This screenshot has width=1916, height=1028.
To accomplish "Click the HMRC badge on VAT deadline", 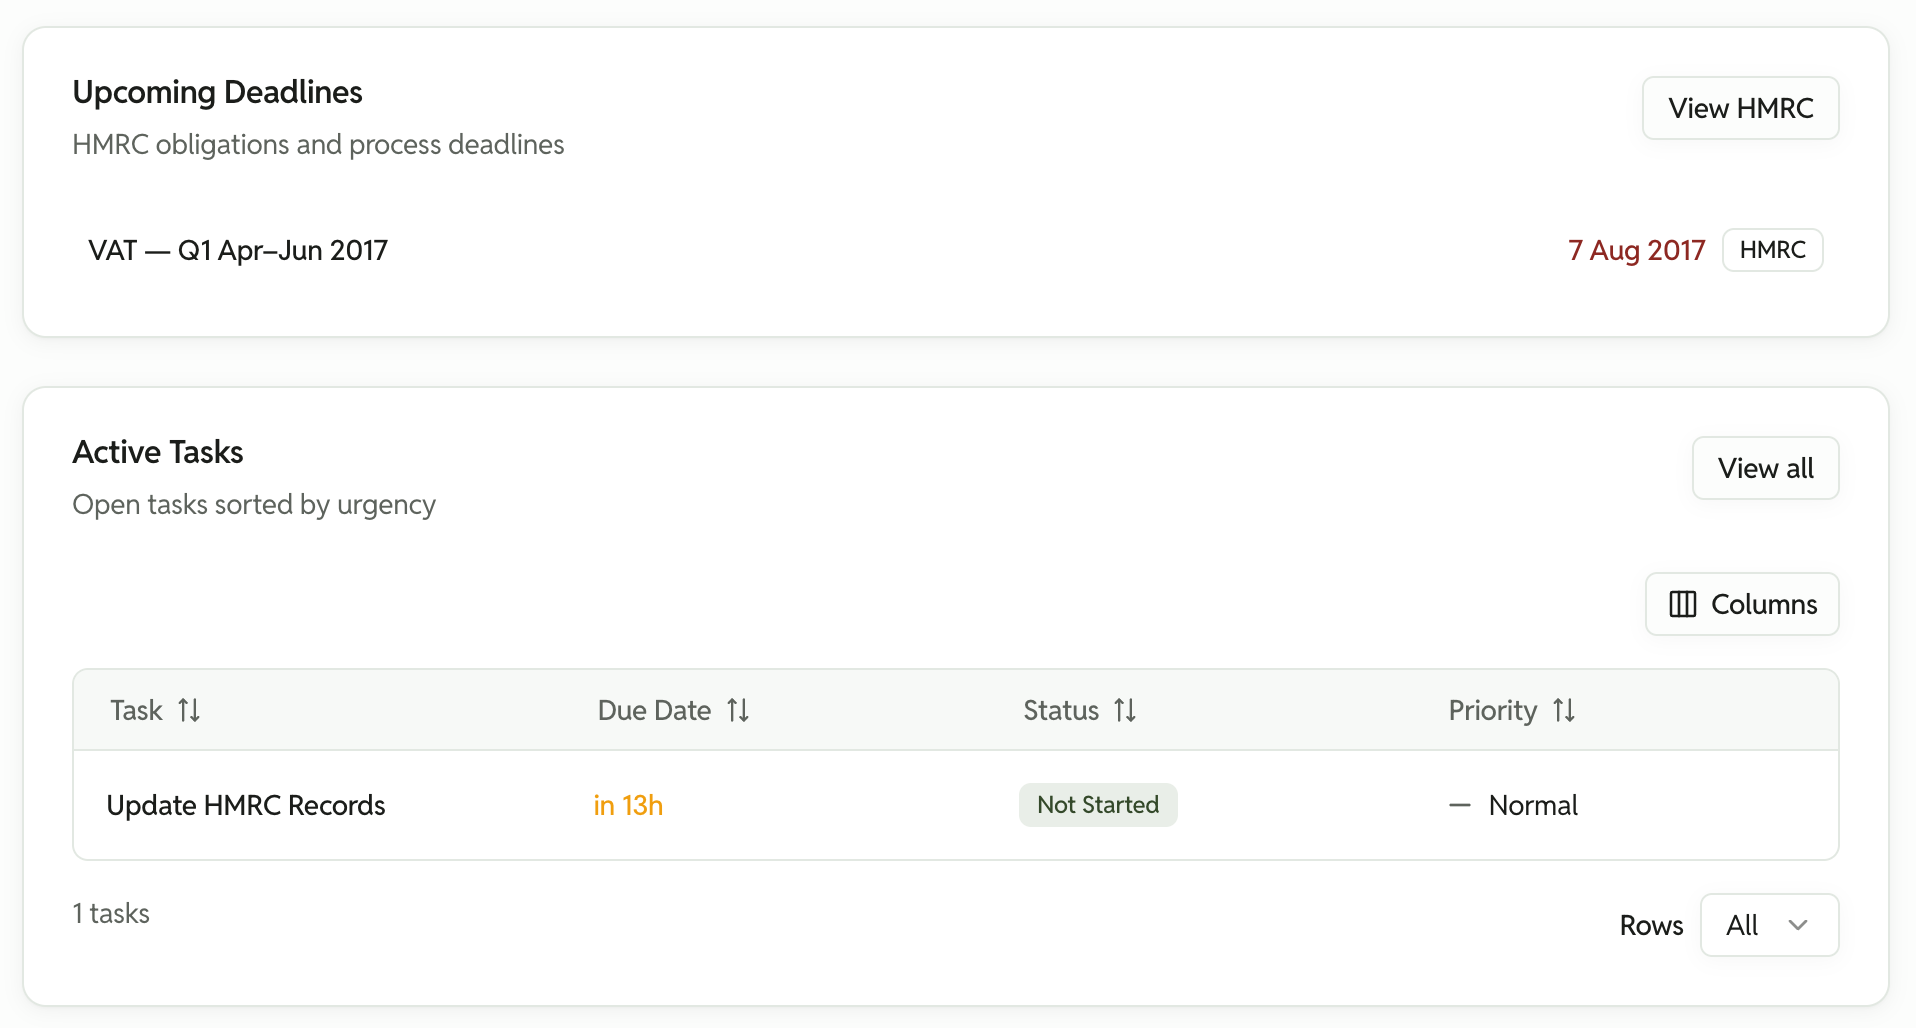I will 1772,250.
